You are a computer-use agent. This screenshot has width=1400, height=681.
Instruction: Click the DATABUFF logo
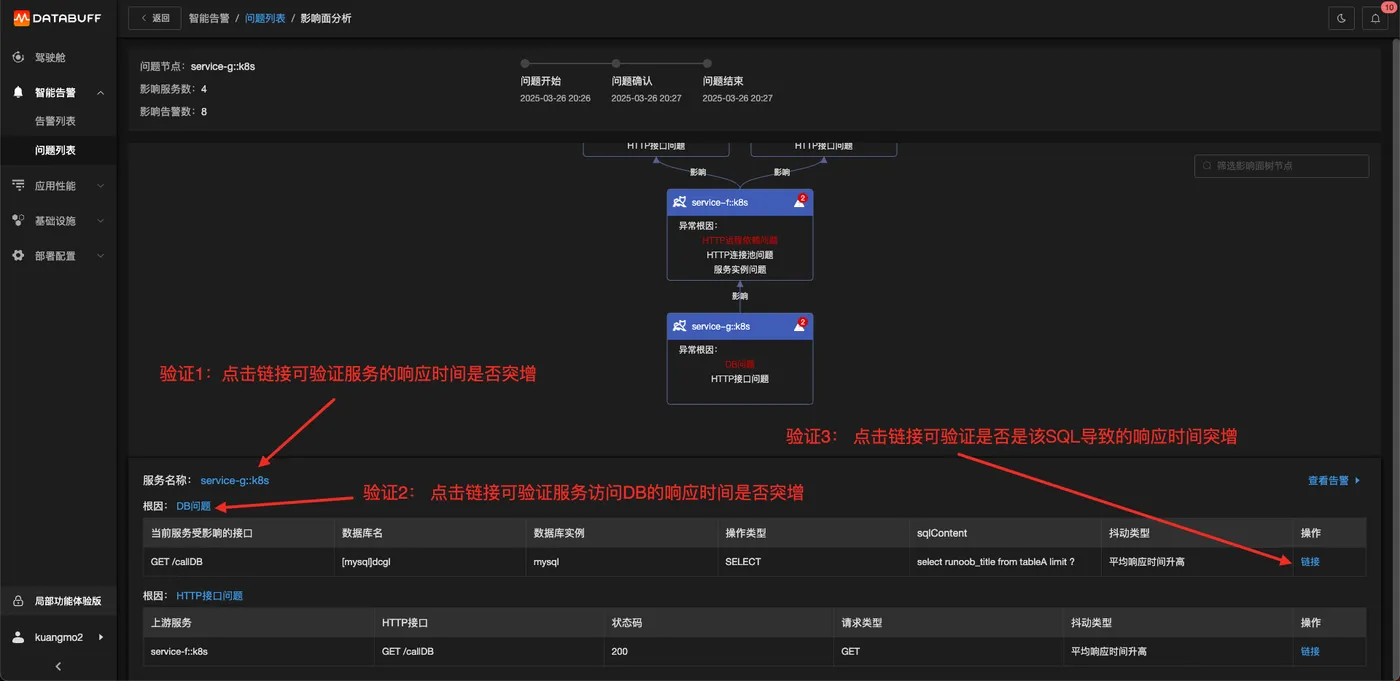click(56, 18)
